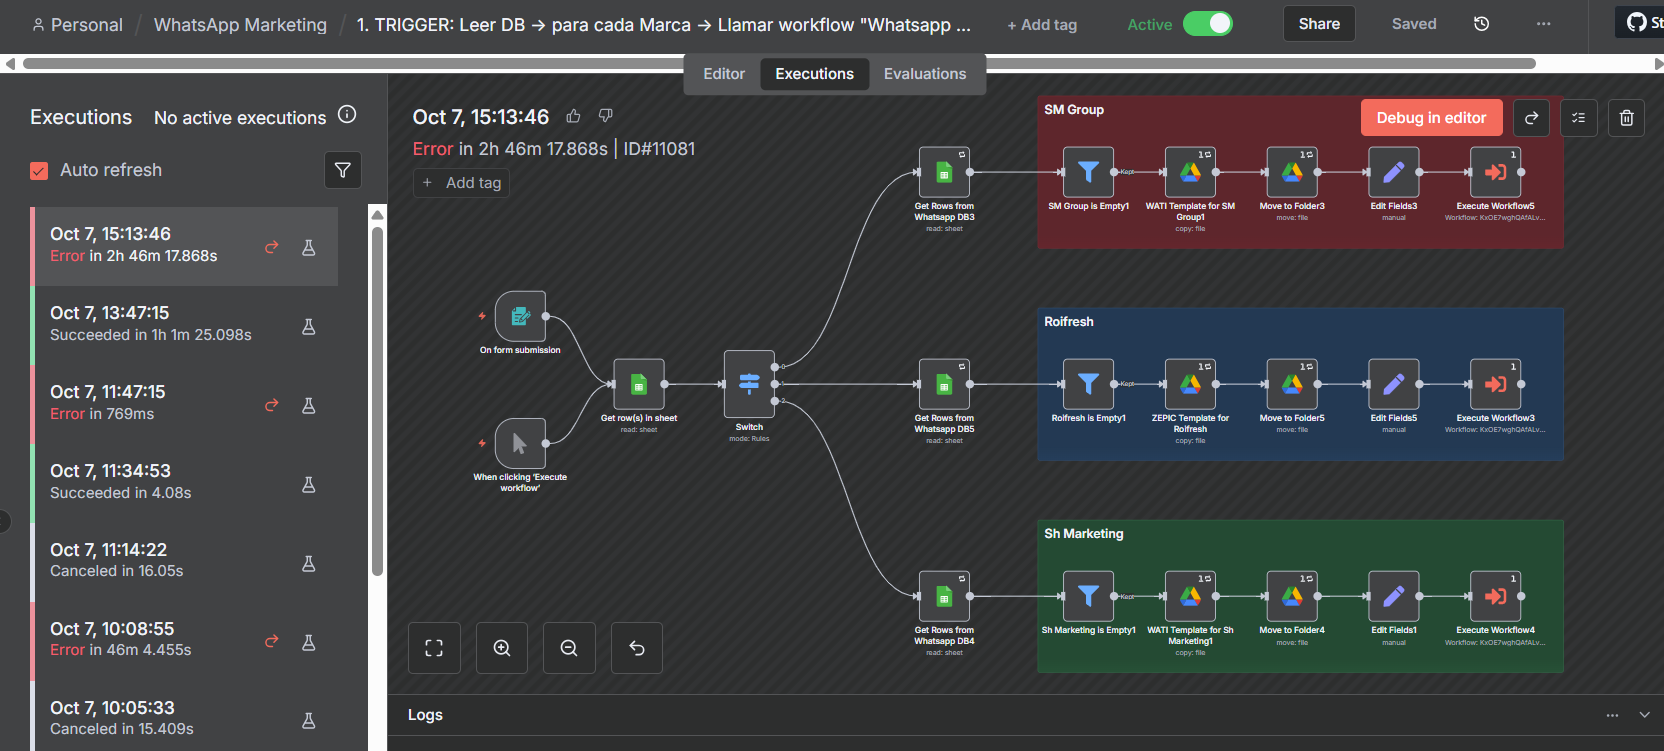Toggle the Active workflow switch
The width and height of the screenshot is (1664, 751).
click(1207, 24)
